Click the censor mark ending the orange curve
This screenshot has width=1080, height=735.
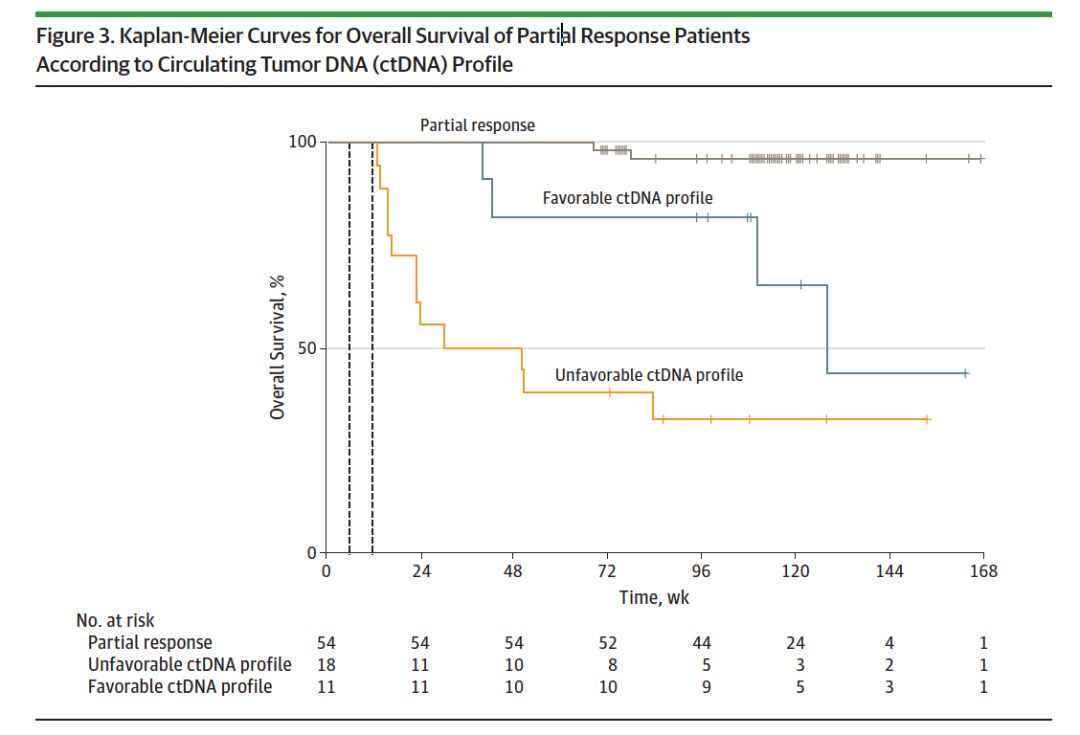pos(927,419)
